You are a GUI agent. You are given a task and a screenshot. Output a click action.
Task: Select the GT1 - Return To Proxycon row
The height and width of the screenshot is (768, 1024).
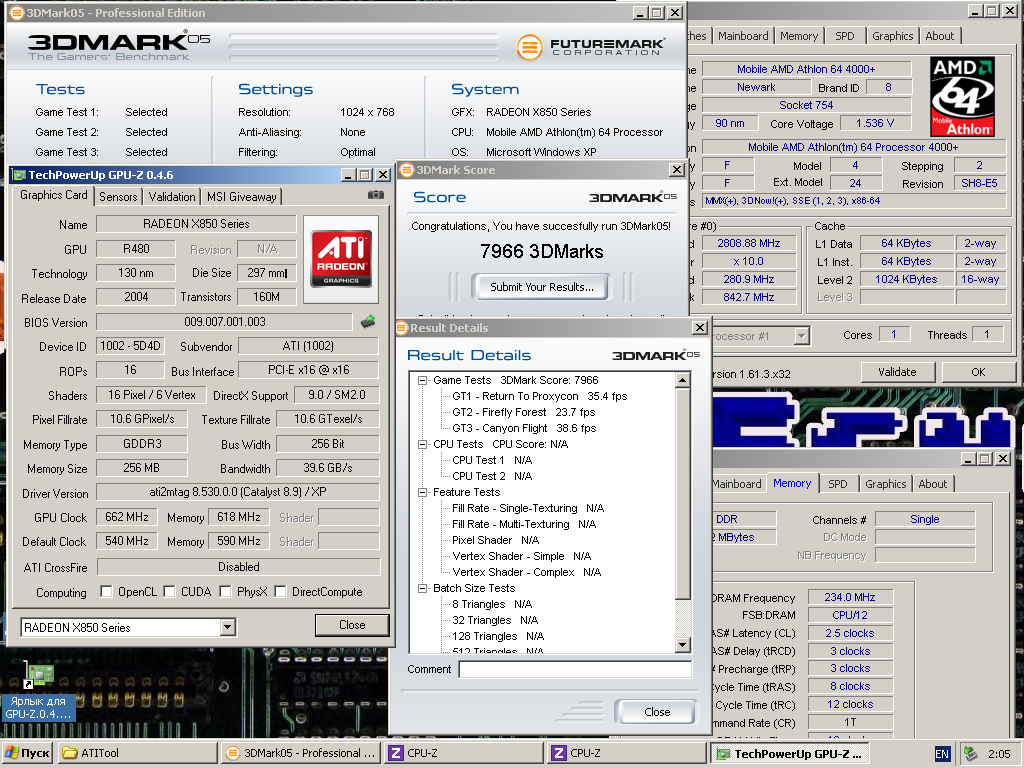click(x=539, y=396)
